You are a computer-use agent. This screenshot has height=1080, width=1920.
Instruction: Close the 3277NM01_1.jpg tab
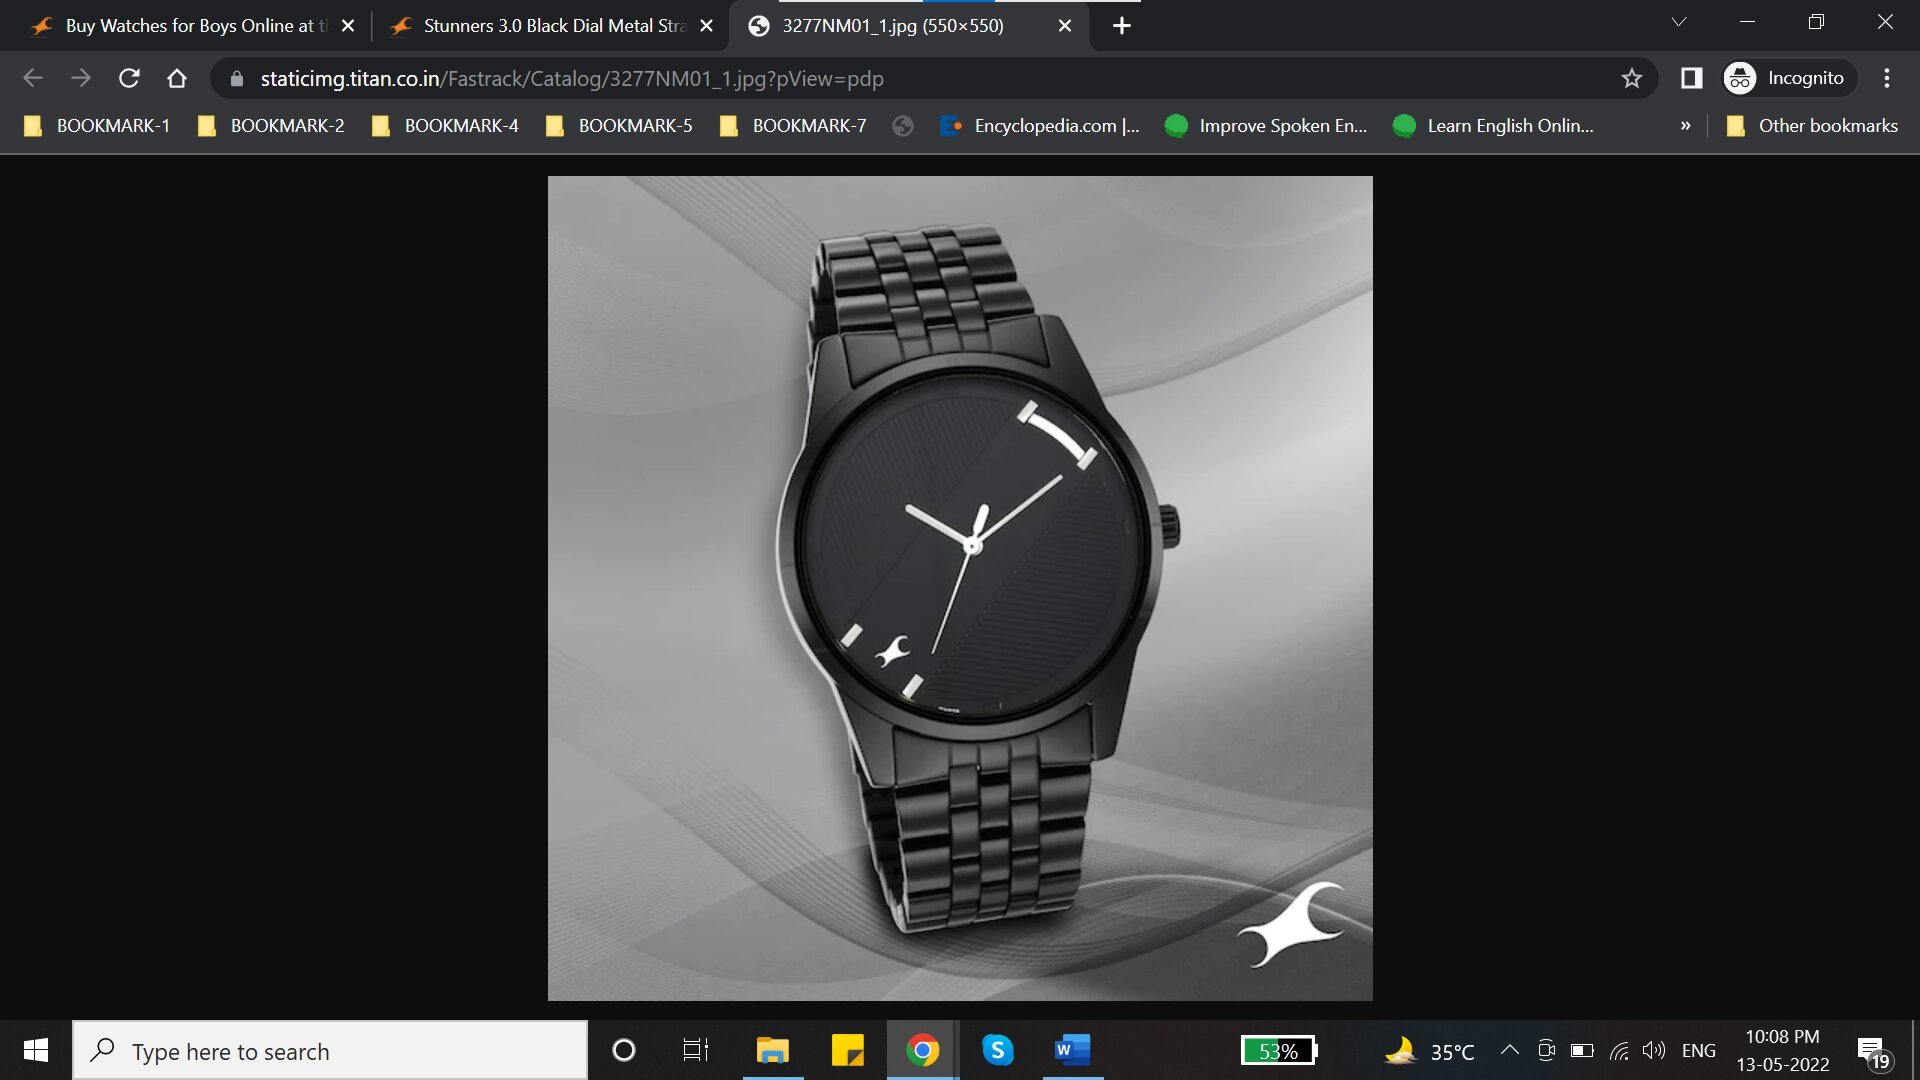click(1065, 26)
